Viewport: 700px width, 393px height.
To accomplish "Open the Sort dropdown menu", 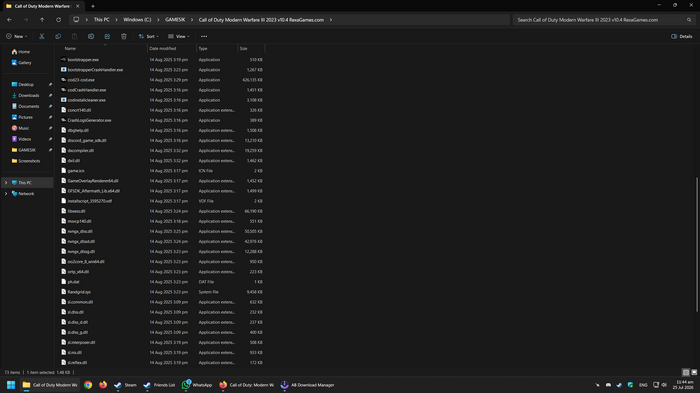I will pos(149,36).
